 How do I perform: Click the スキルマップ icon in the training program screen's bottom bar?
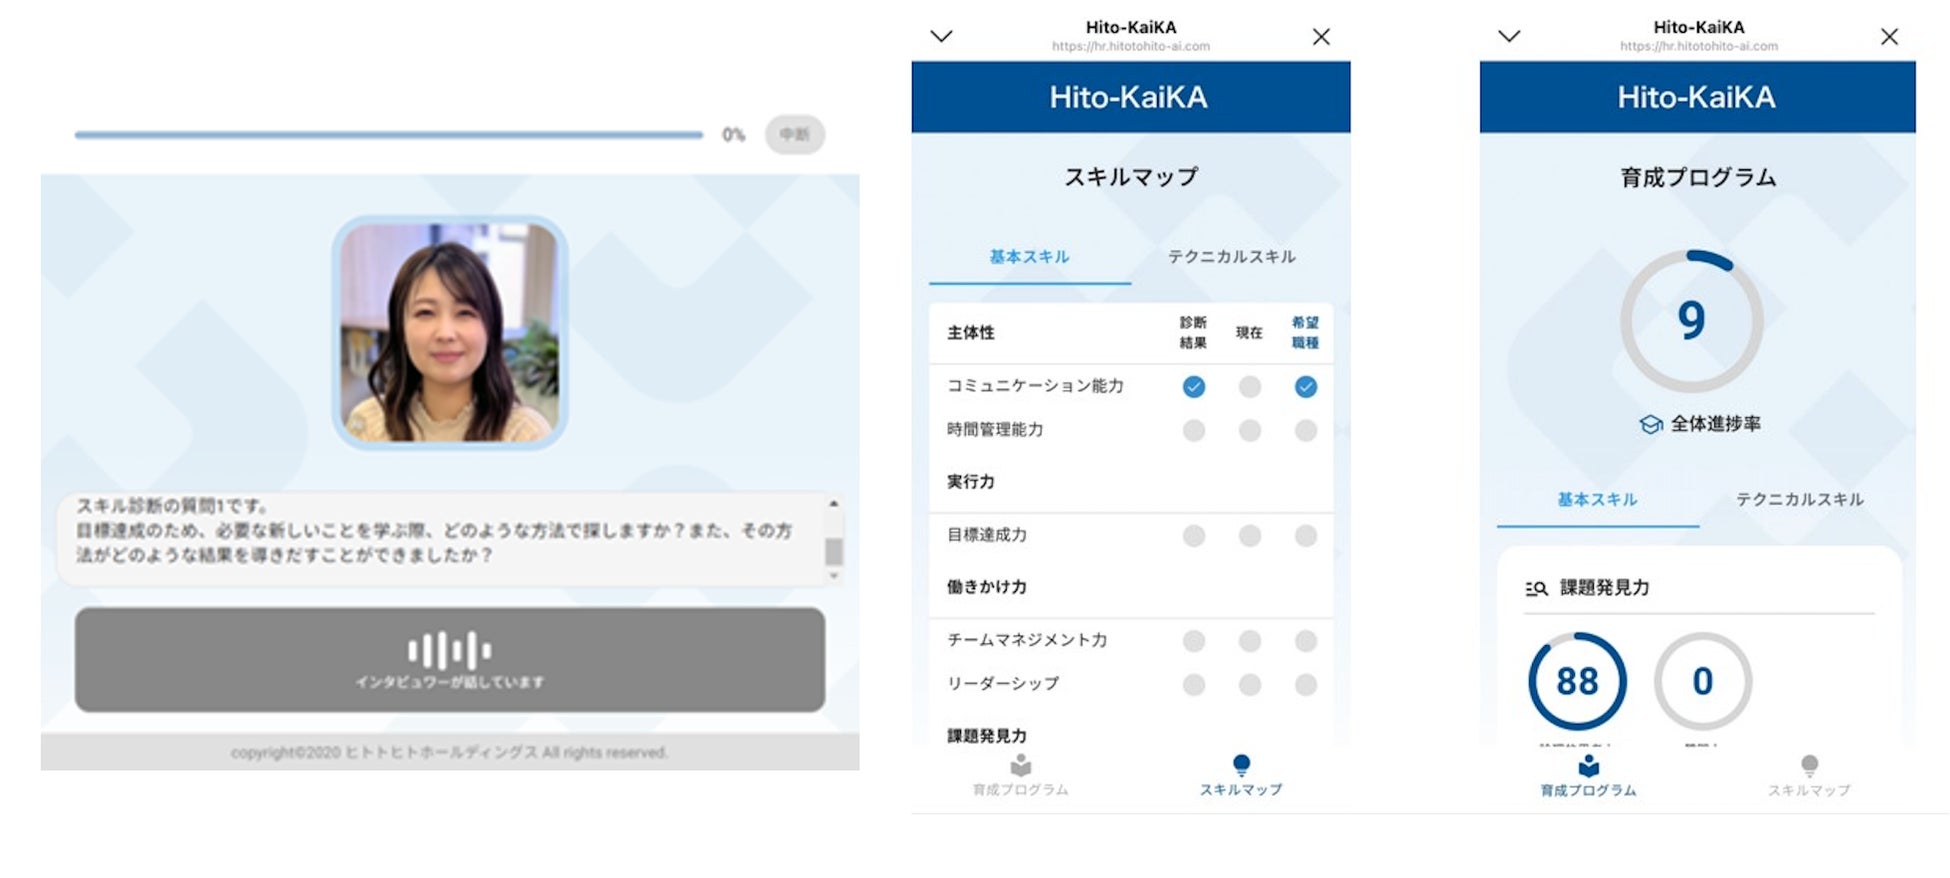click(1809, 767)
